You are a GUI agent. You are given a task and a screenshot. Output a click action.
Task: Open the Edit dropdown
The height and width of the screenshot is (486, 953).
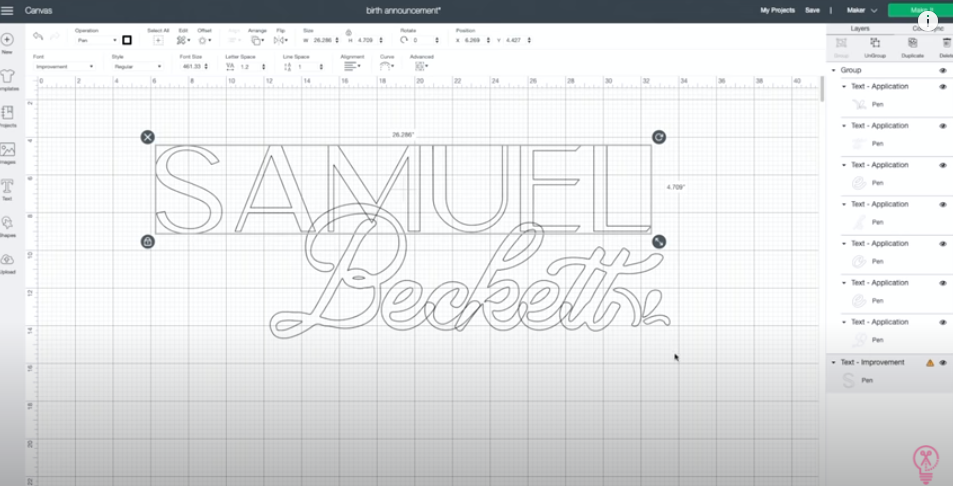coord(183,40)
